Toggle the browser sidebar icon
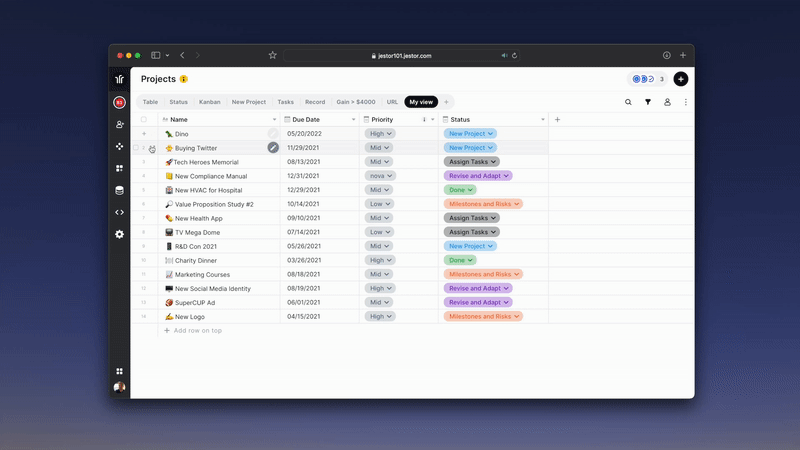800x450 pixels. click(156, 55)
